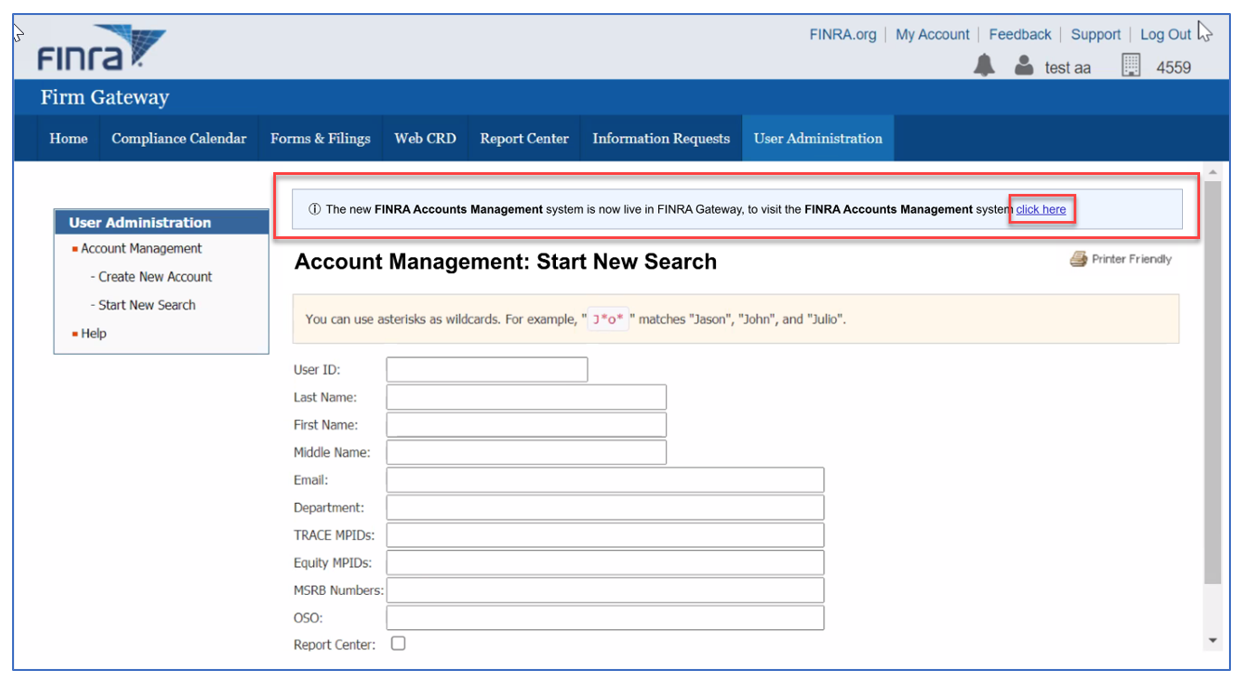Click the notification bell icon
This screenshot has height=679, width=1237.
pos(984,66)
